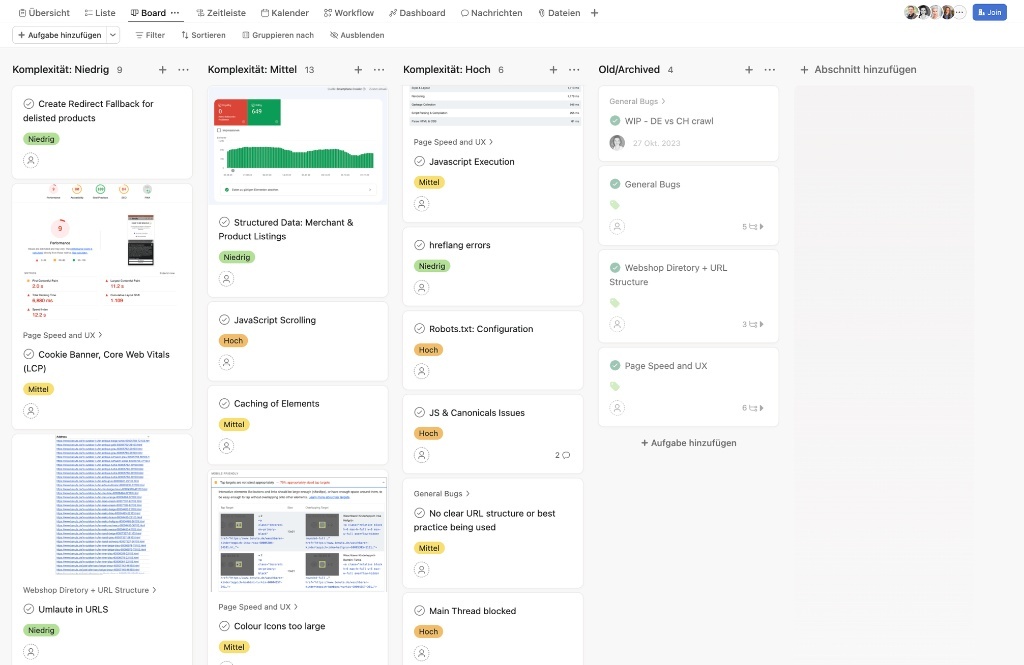The width and height of the screenshot is (1024, 665).
Task: Click the orange 'Hoch' priority tag on Robots.txt card
Action: (428, 349)
